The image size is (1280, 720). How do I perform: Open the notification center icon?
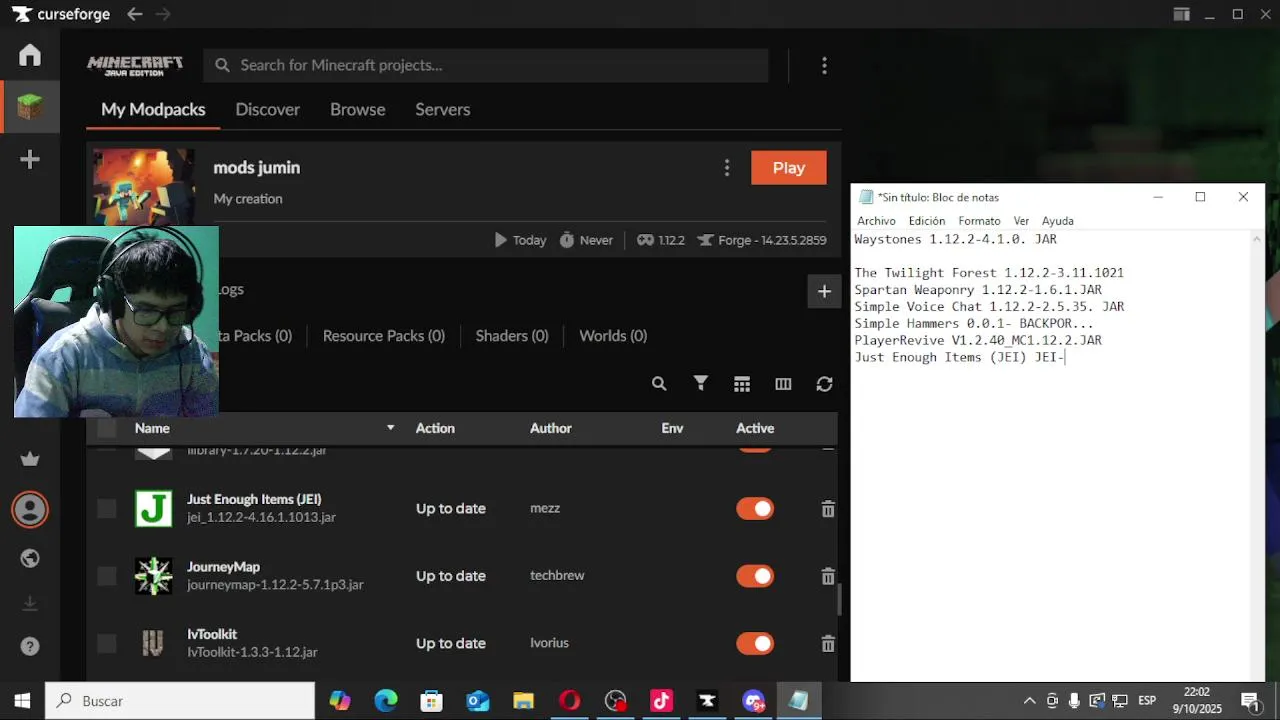tap(1250, 701)
